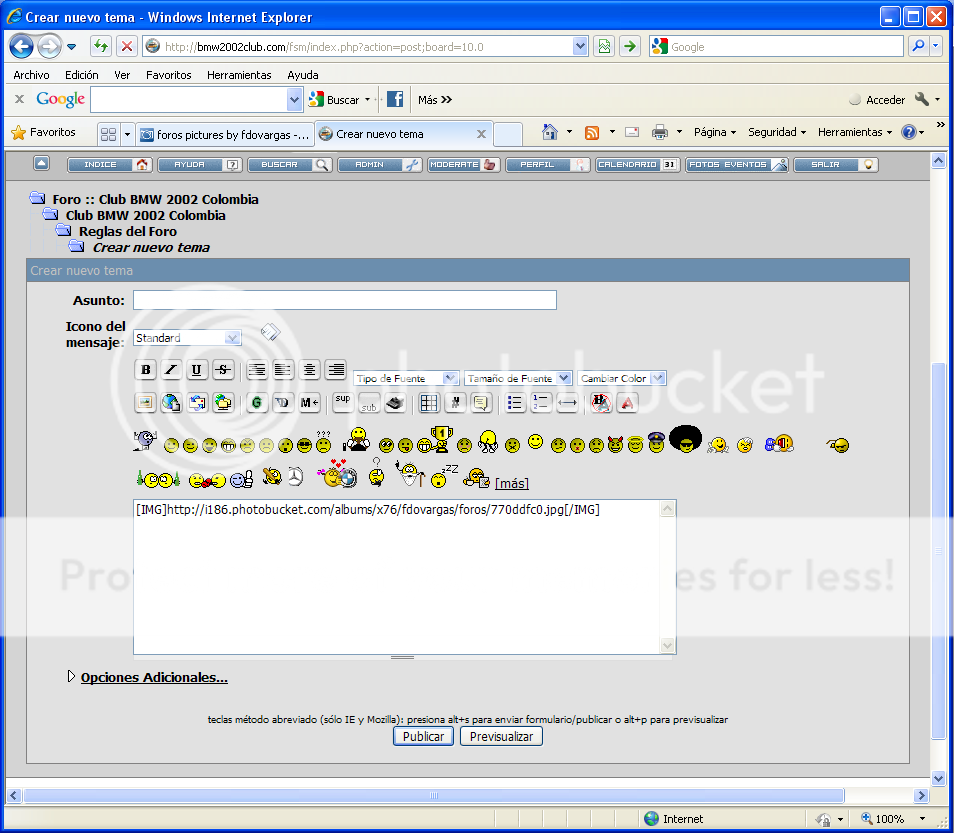Insert superscript tag
Screen dimensions: 954x833
point(343,400)
